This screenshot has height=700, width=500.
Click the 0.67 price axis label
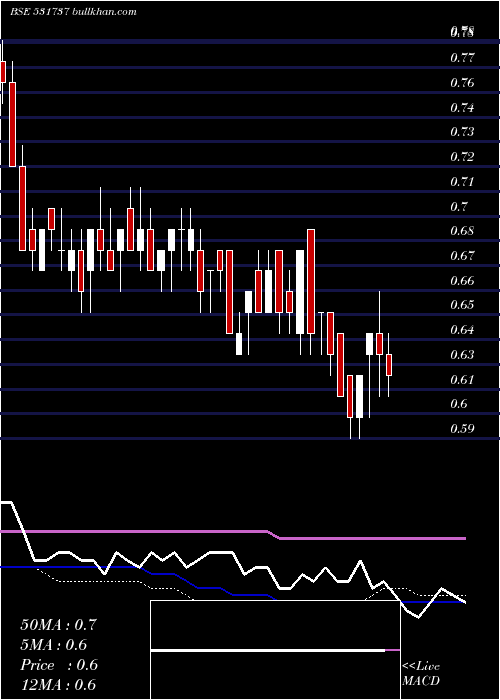click(x=462, y=255)
